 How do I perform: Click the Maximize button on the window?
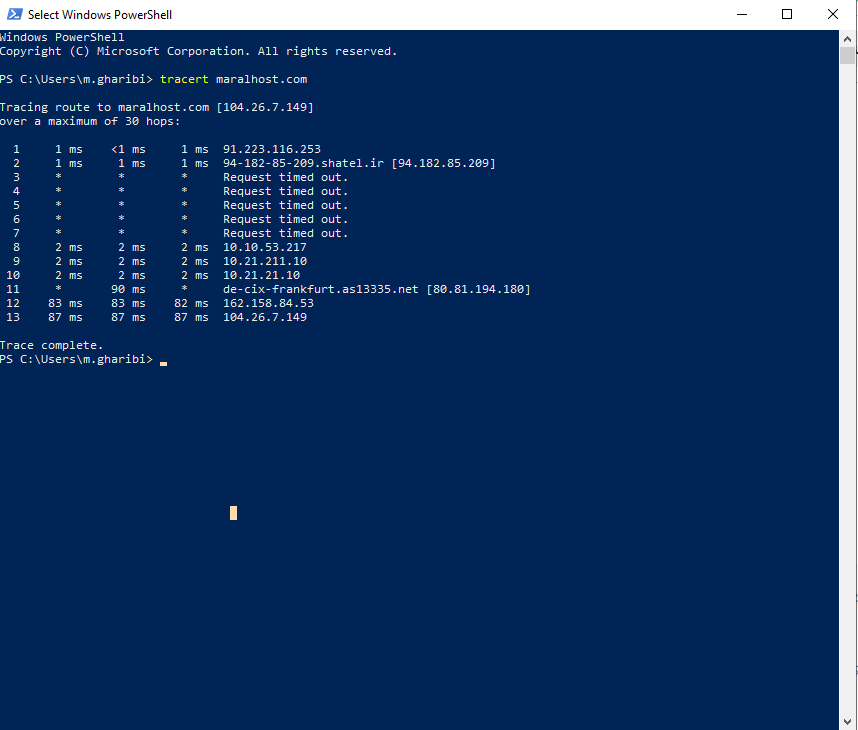coord(787,14)
